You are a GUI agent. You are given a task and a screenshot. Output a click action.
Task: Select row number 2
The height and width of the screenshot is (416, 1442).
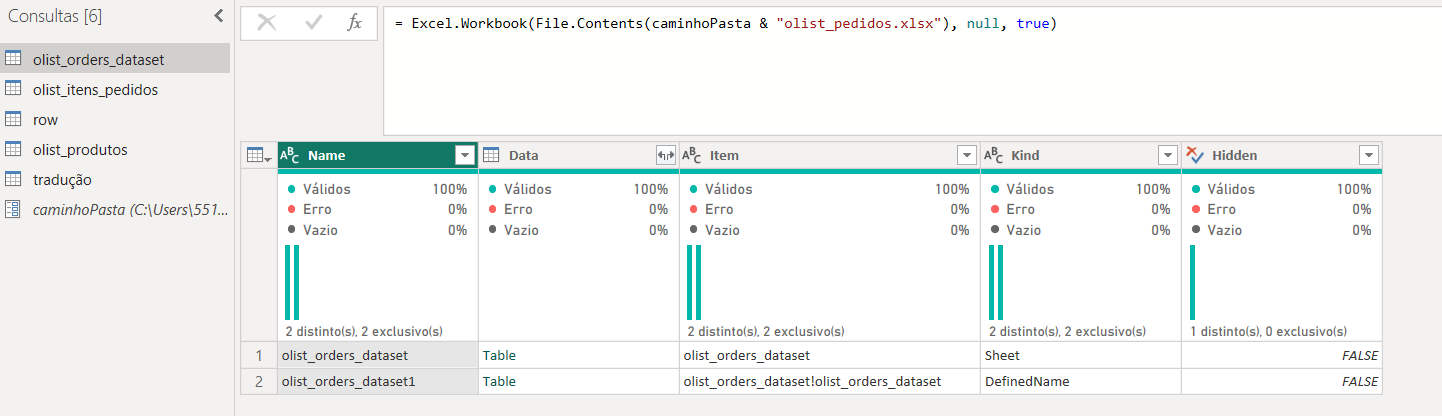click(258, 381)
